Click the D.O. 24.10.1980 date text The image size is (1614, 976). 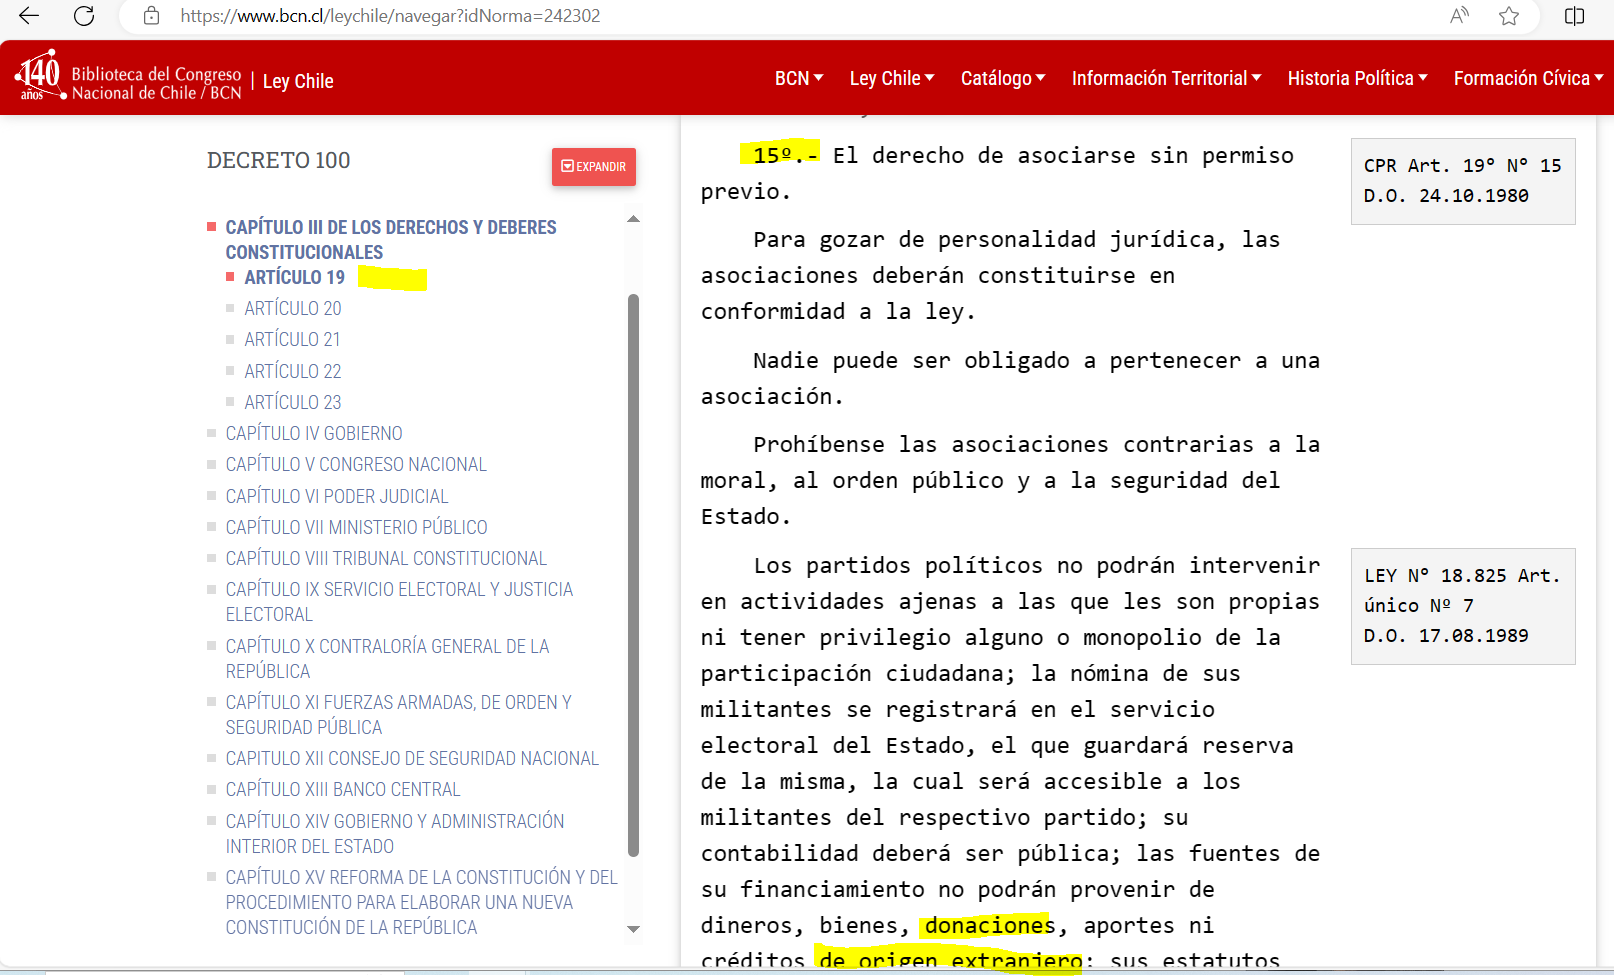[1446, 196]
